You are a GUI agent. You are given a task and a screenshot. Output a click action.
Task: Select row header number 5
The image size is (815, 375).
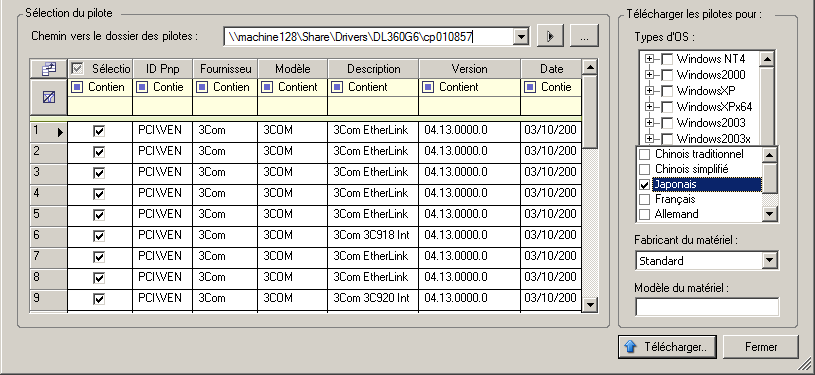click(x=48, y=215)
